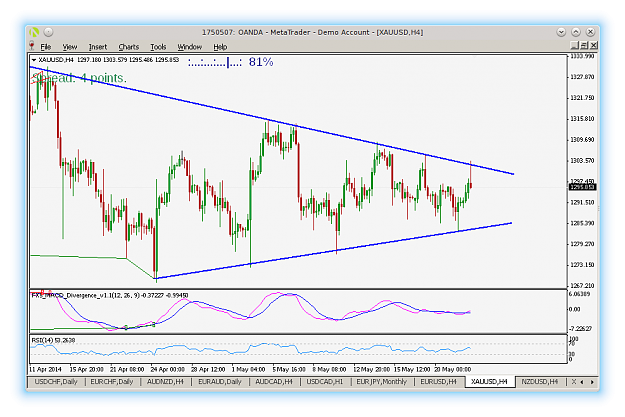The width and height of the screenshot is (625, 417).
Task: Switch to EURAUD,Daily chart tab
Action: click(x=220, y=382)
